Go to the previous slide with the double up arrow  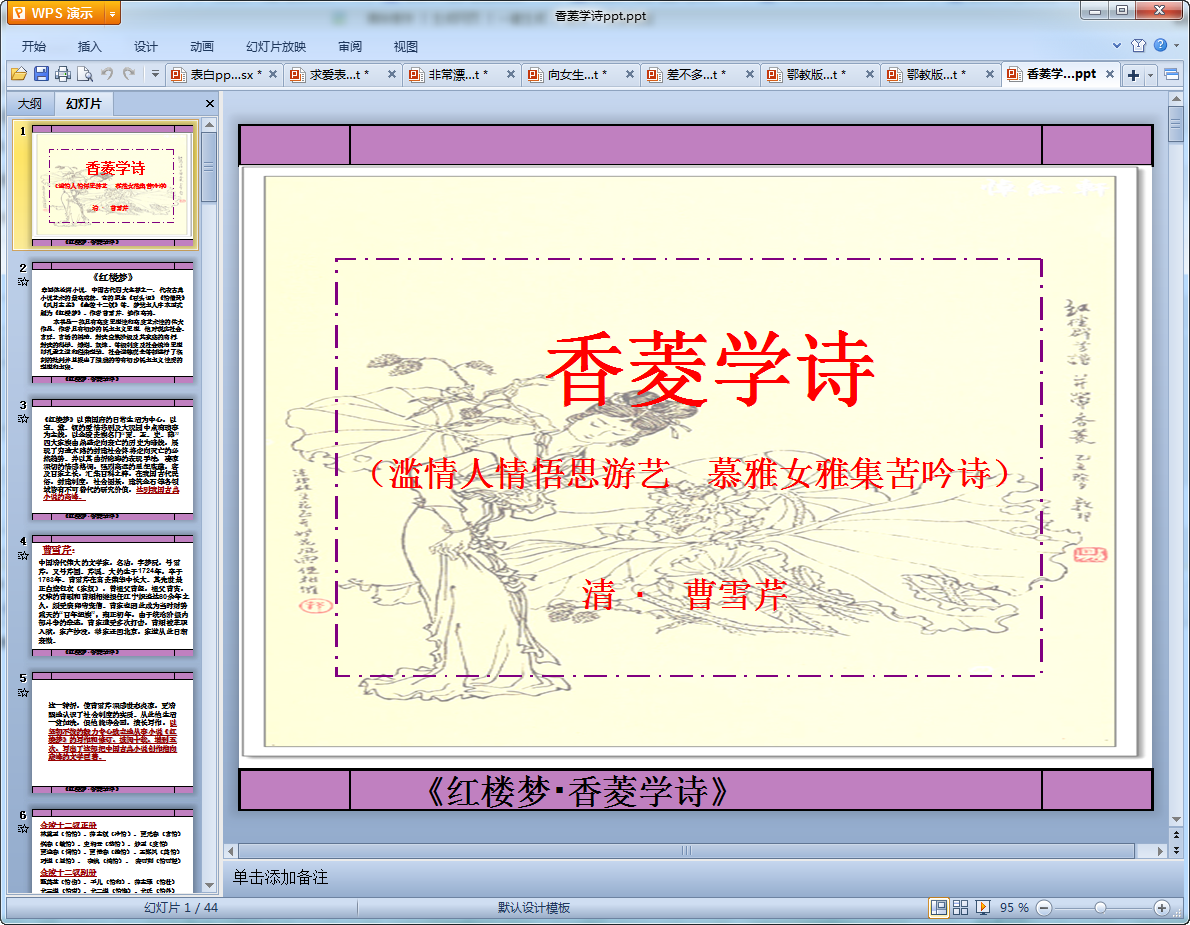click(x=1176, y=835)
